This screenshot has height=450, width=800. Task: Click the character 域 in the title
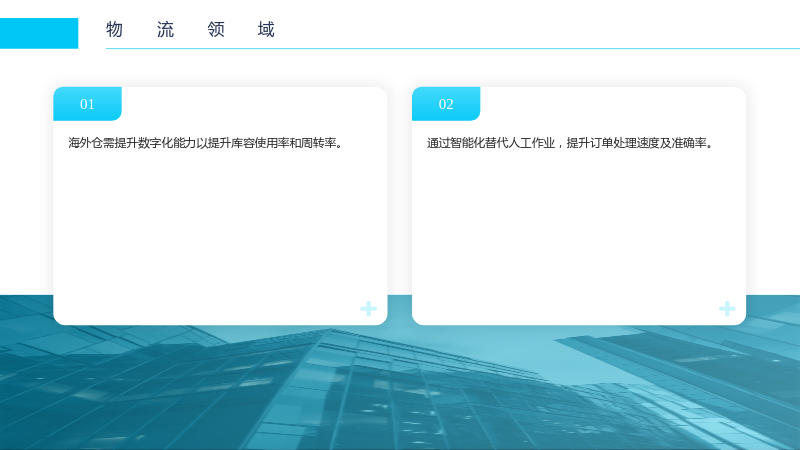click(266, 30)
